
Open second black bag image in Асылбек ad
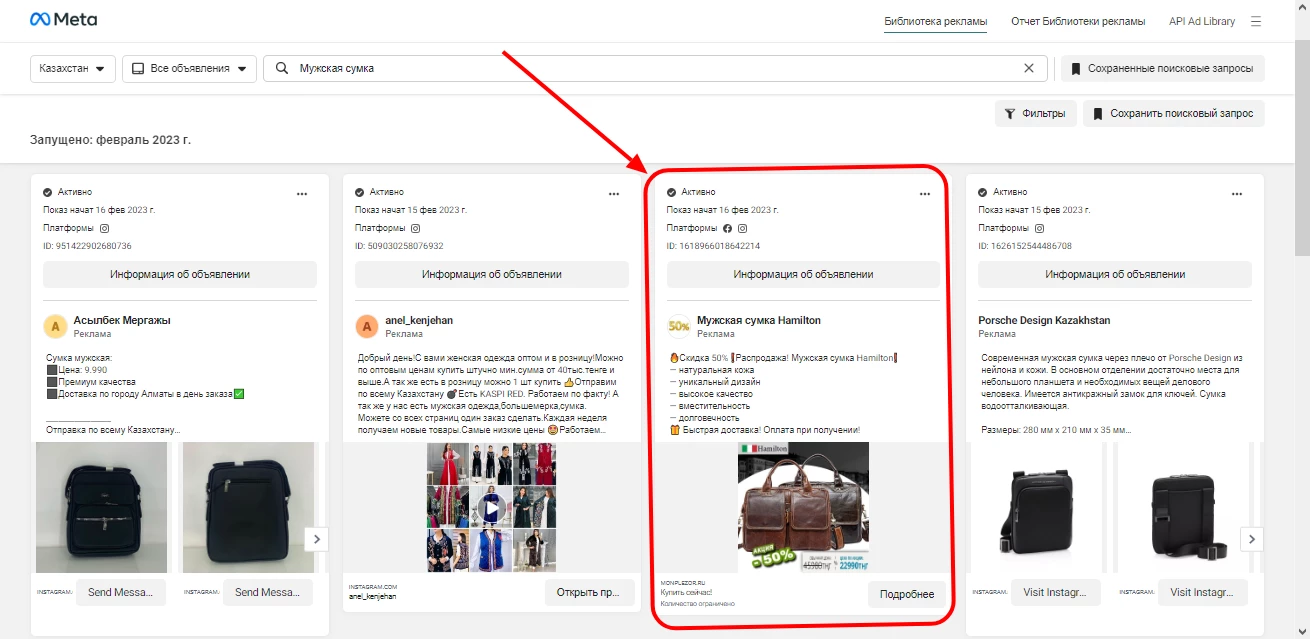[x=248, y=507]
